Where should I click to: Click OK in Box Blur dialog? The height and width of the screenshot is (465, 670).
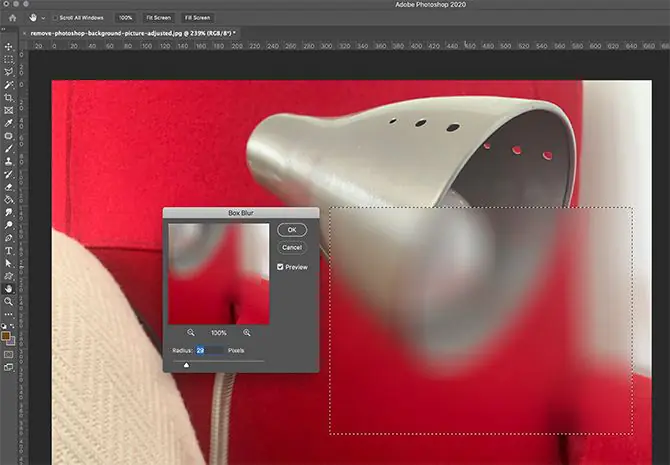coord(291,230)
